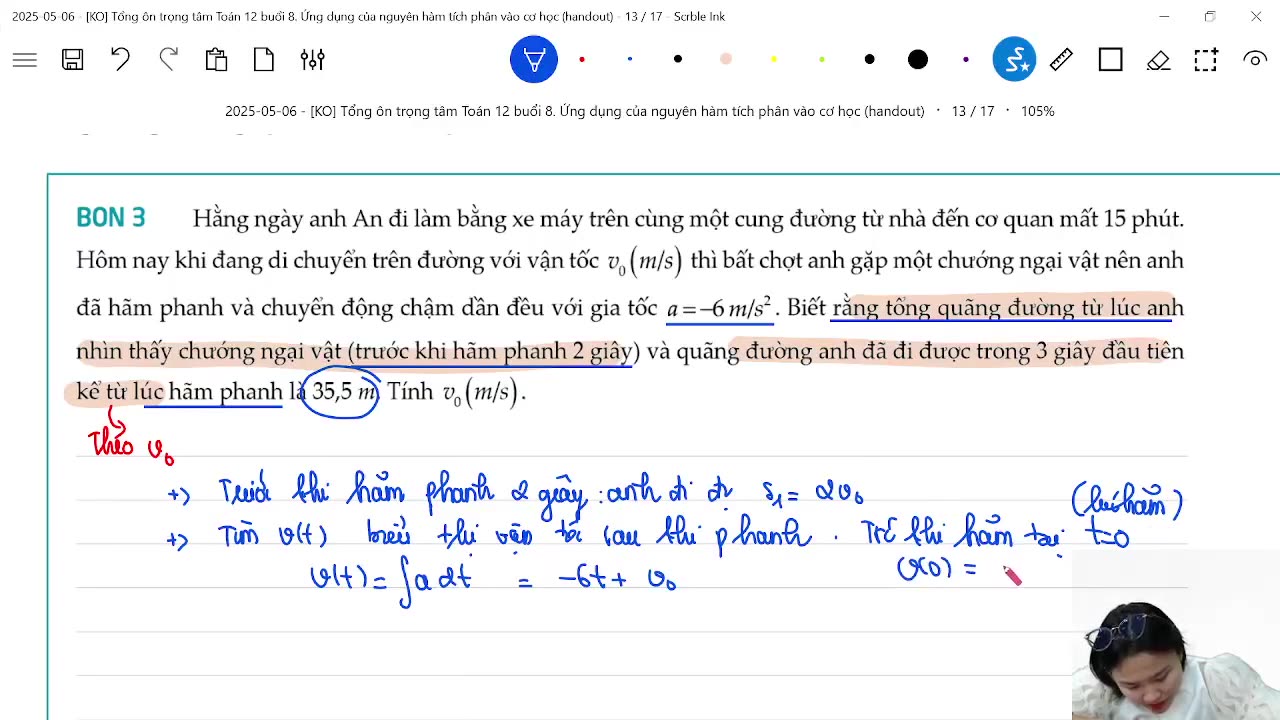Open the hamburger menu
1280x720 pixels.
25,60
